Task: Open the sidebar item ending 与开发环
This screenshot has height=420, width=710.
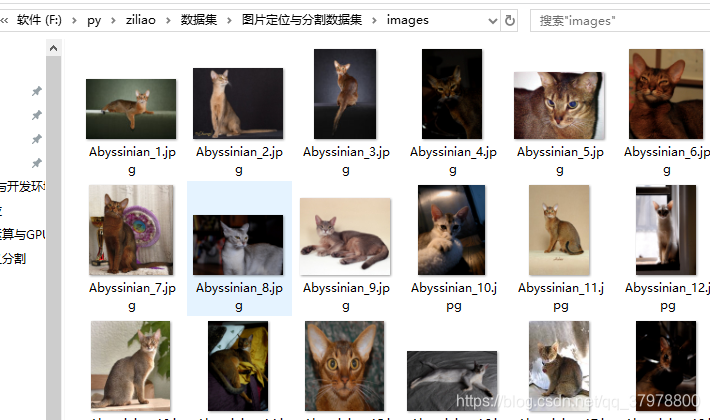Action: click(23, 186)
